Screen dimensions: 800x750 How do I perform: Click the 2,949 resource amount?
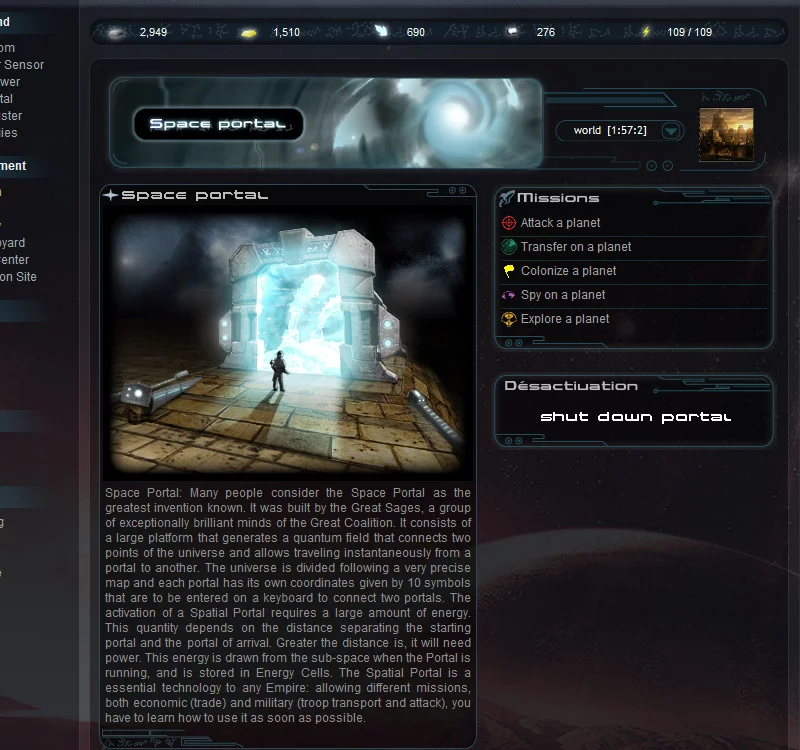coord(154,32)
